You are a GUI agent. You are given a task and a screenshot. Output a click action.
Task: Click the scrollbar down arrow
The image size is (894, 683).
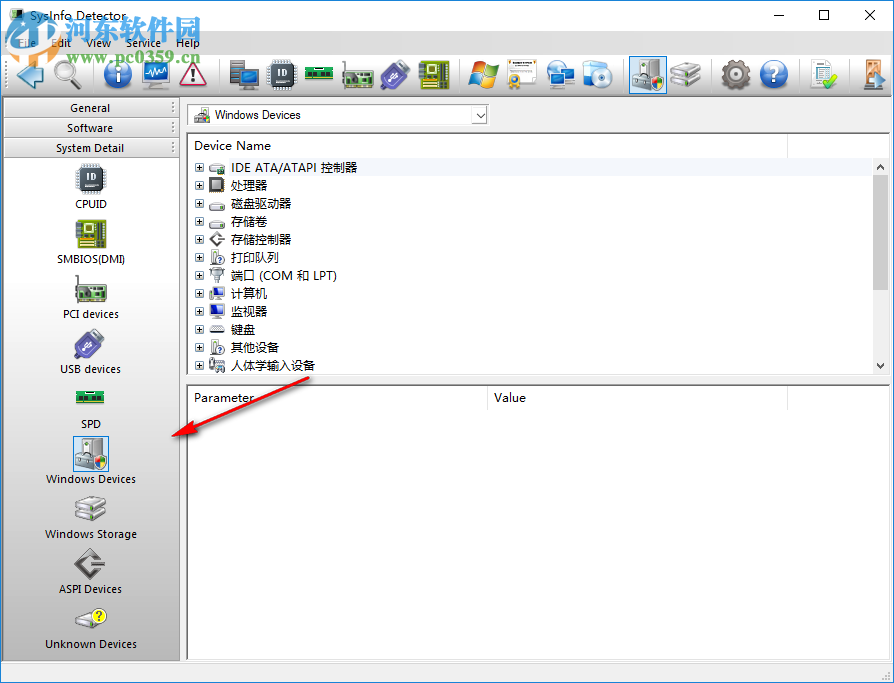pyautogui.click(x=881, y=364)
